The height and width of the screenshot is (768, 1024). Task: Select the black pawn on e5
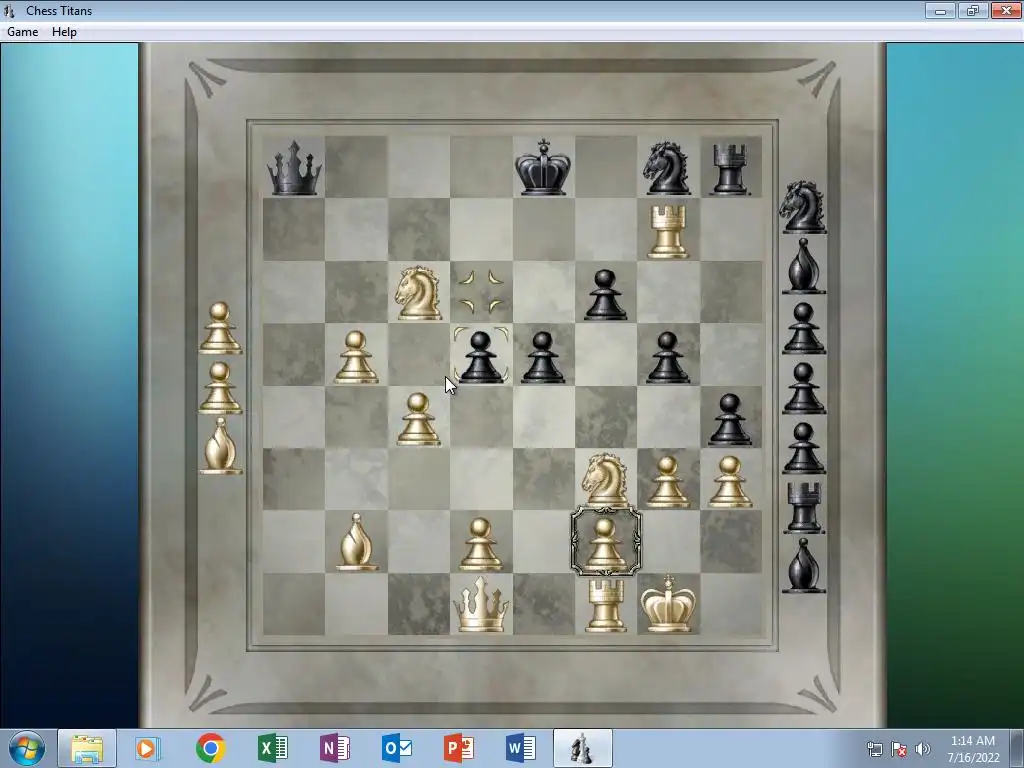point(543,357)
